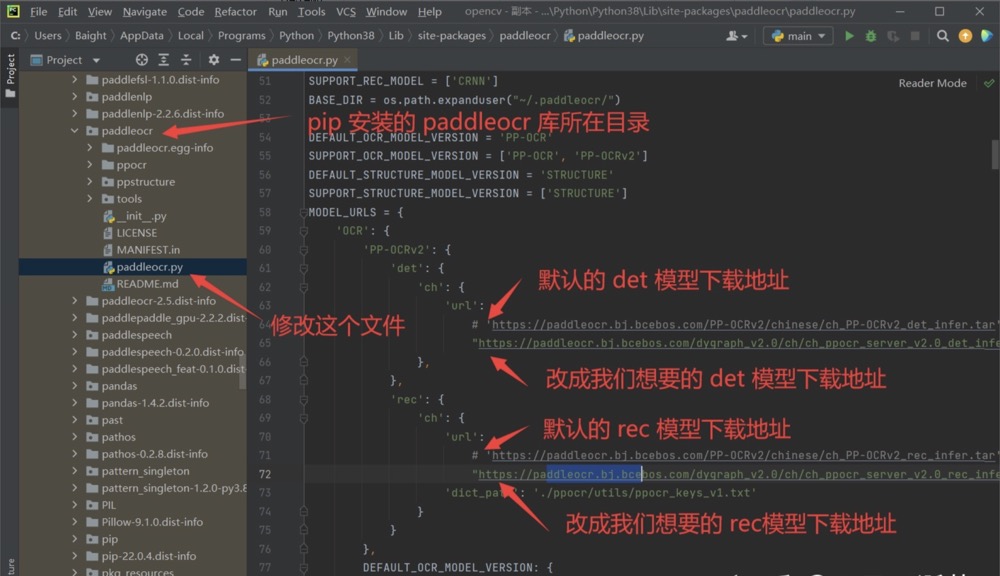The height and width of the screenshot is (576, 1000).
Task: Click the AppData breadcrumb
Action: click(142, 36)
